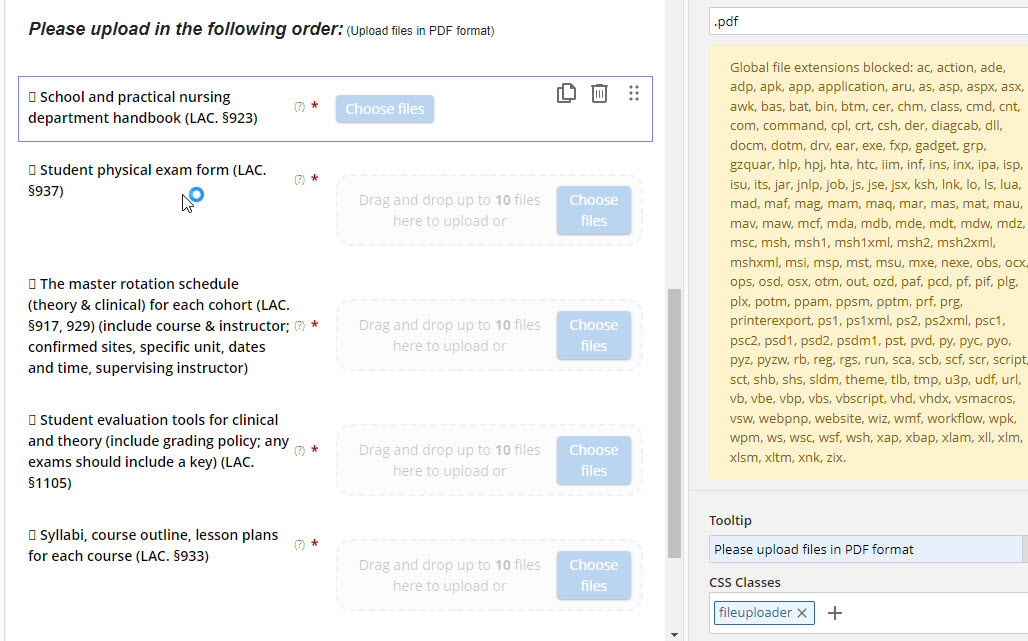Click the drag handle of selected field
The image size is (1028, 641).
(634, 93)
